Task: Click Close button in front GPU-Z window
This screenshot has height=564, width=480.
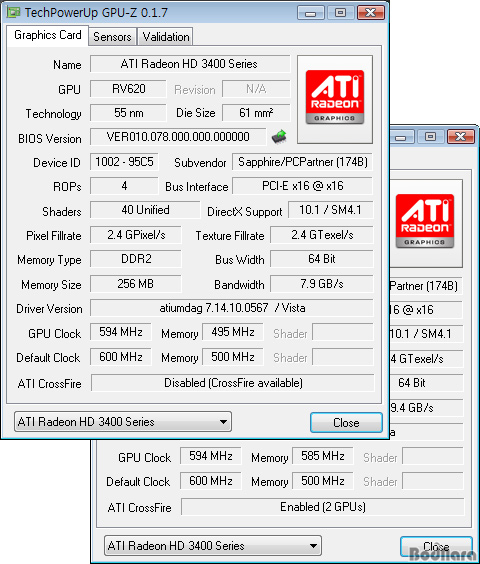Action: click(346, 423)
